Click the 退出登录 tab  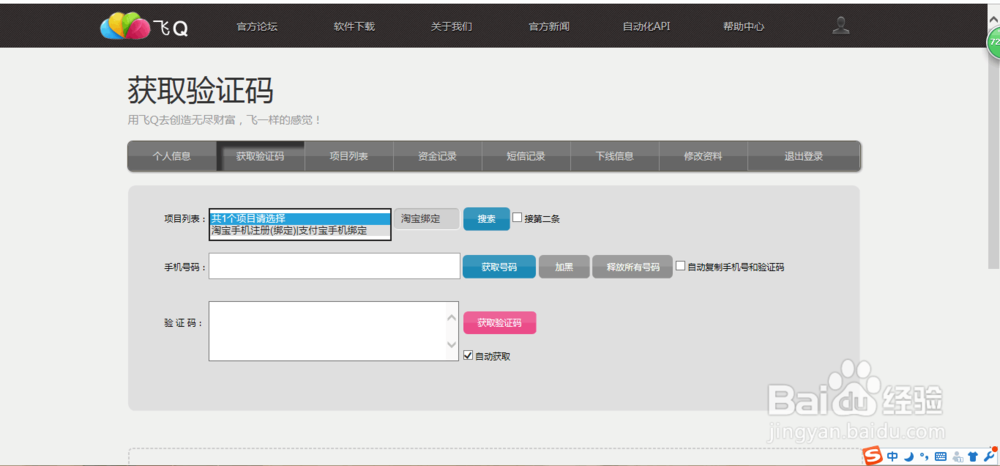tap(804, 156)
